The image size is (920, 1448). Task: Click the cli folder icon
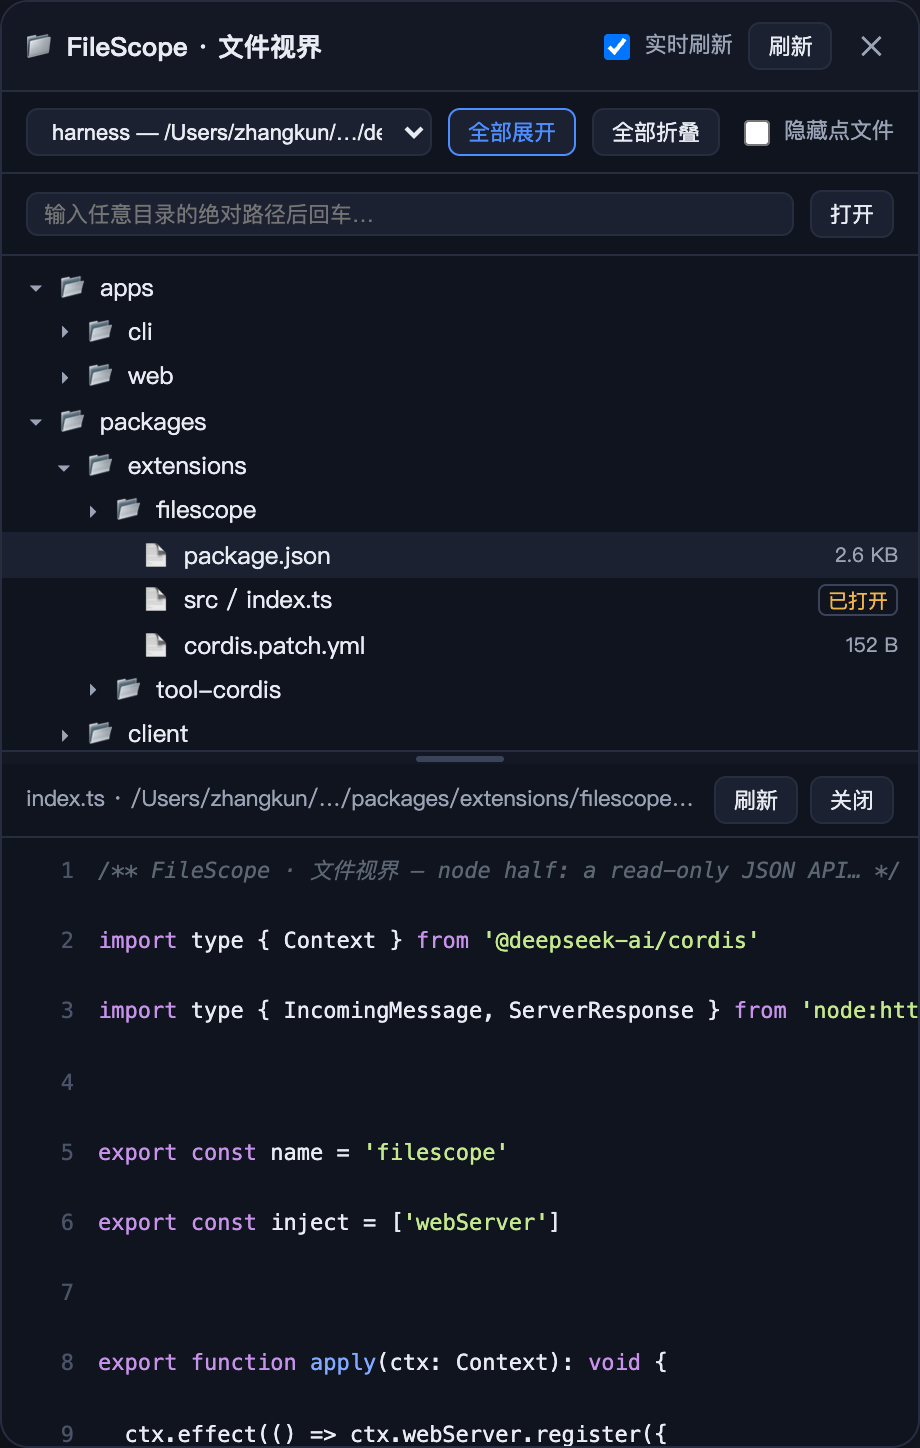pyautogui.click(x=100, y=331)
